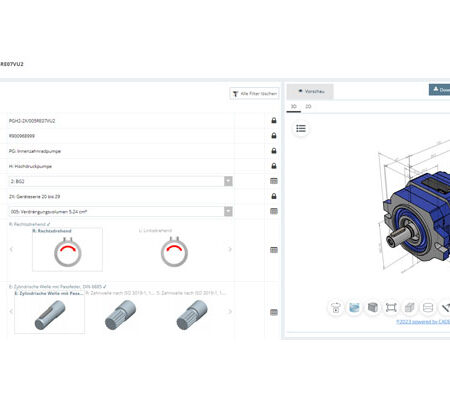Expand the 2: BG2 dropdown
The height and width of the screenshot is (395, 450).
point(228,181)
